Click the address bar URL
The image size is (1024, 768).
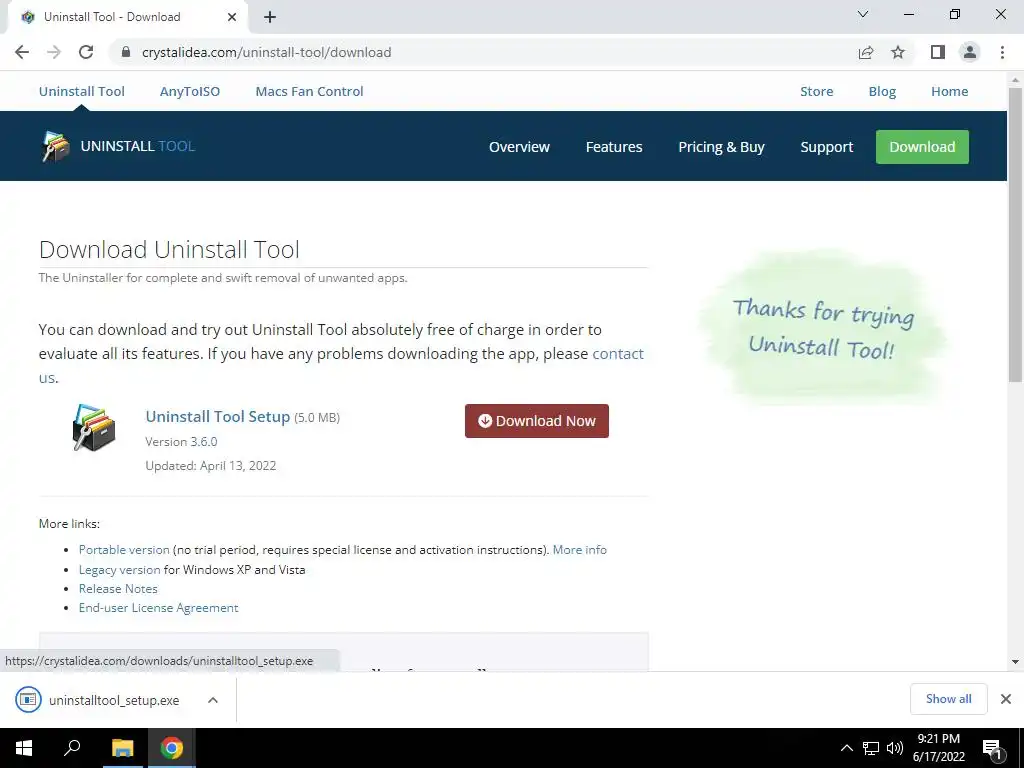pos(266,52)
